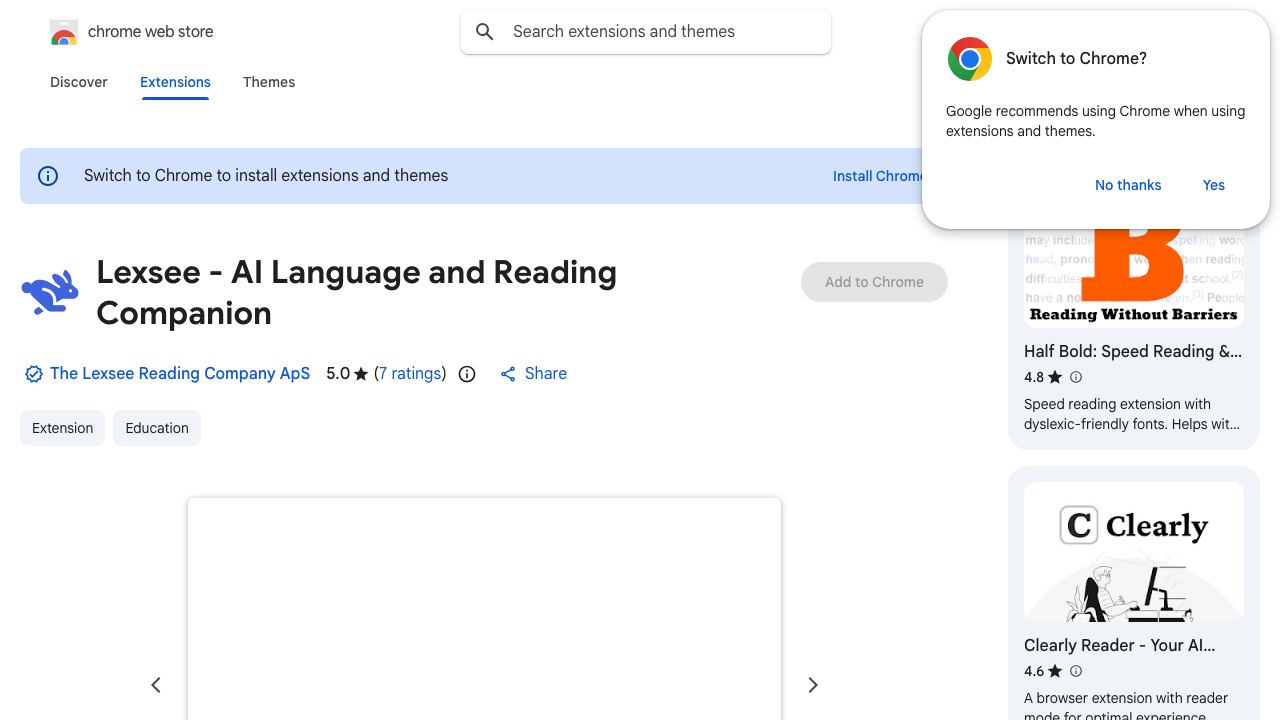Viewport: 1280px width, 720px height.
Task: Click the Google recommends using Chrome message text
Action: tap(1095, 121)
